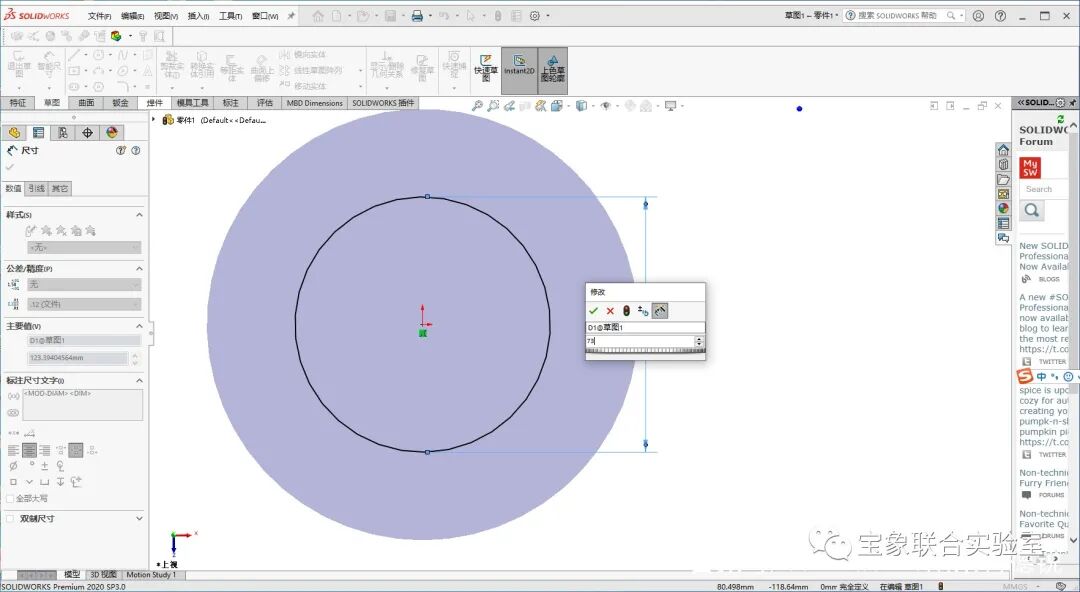
Task: Open the 文件 menu
Action: 99,16
